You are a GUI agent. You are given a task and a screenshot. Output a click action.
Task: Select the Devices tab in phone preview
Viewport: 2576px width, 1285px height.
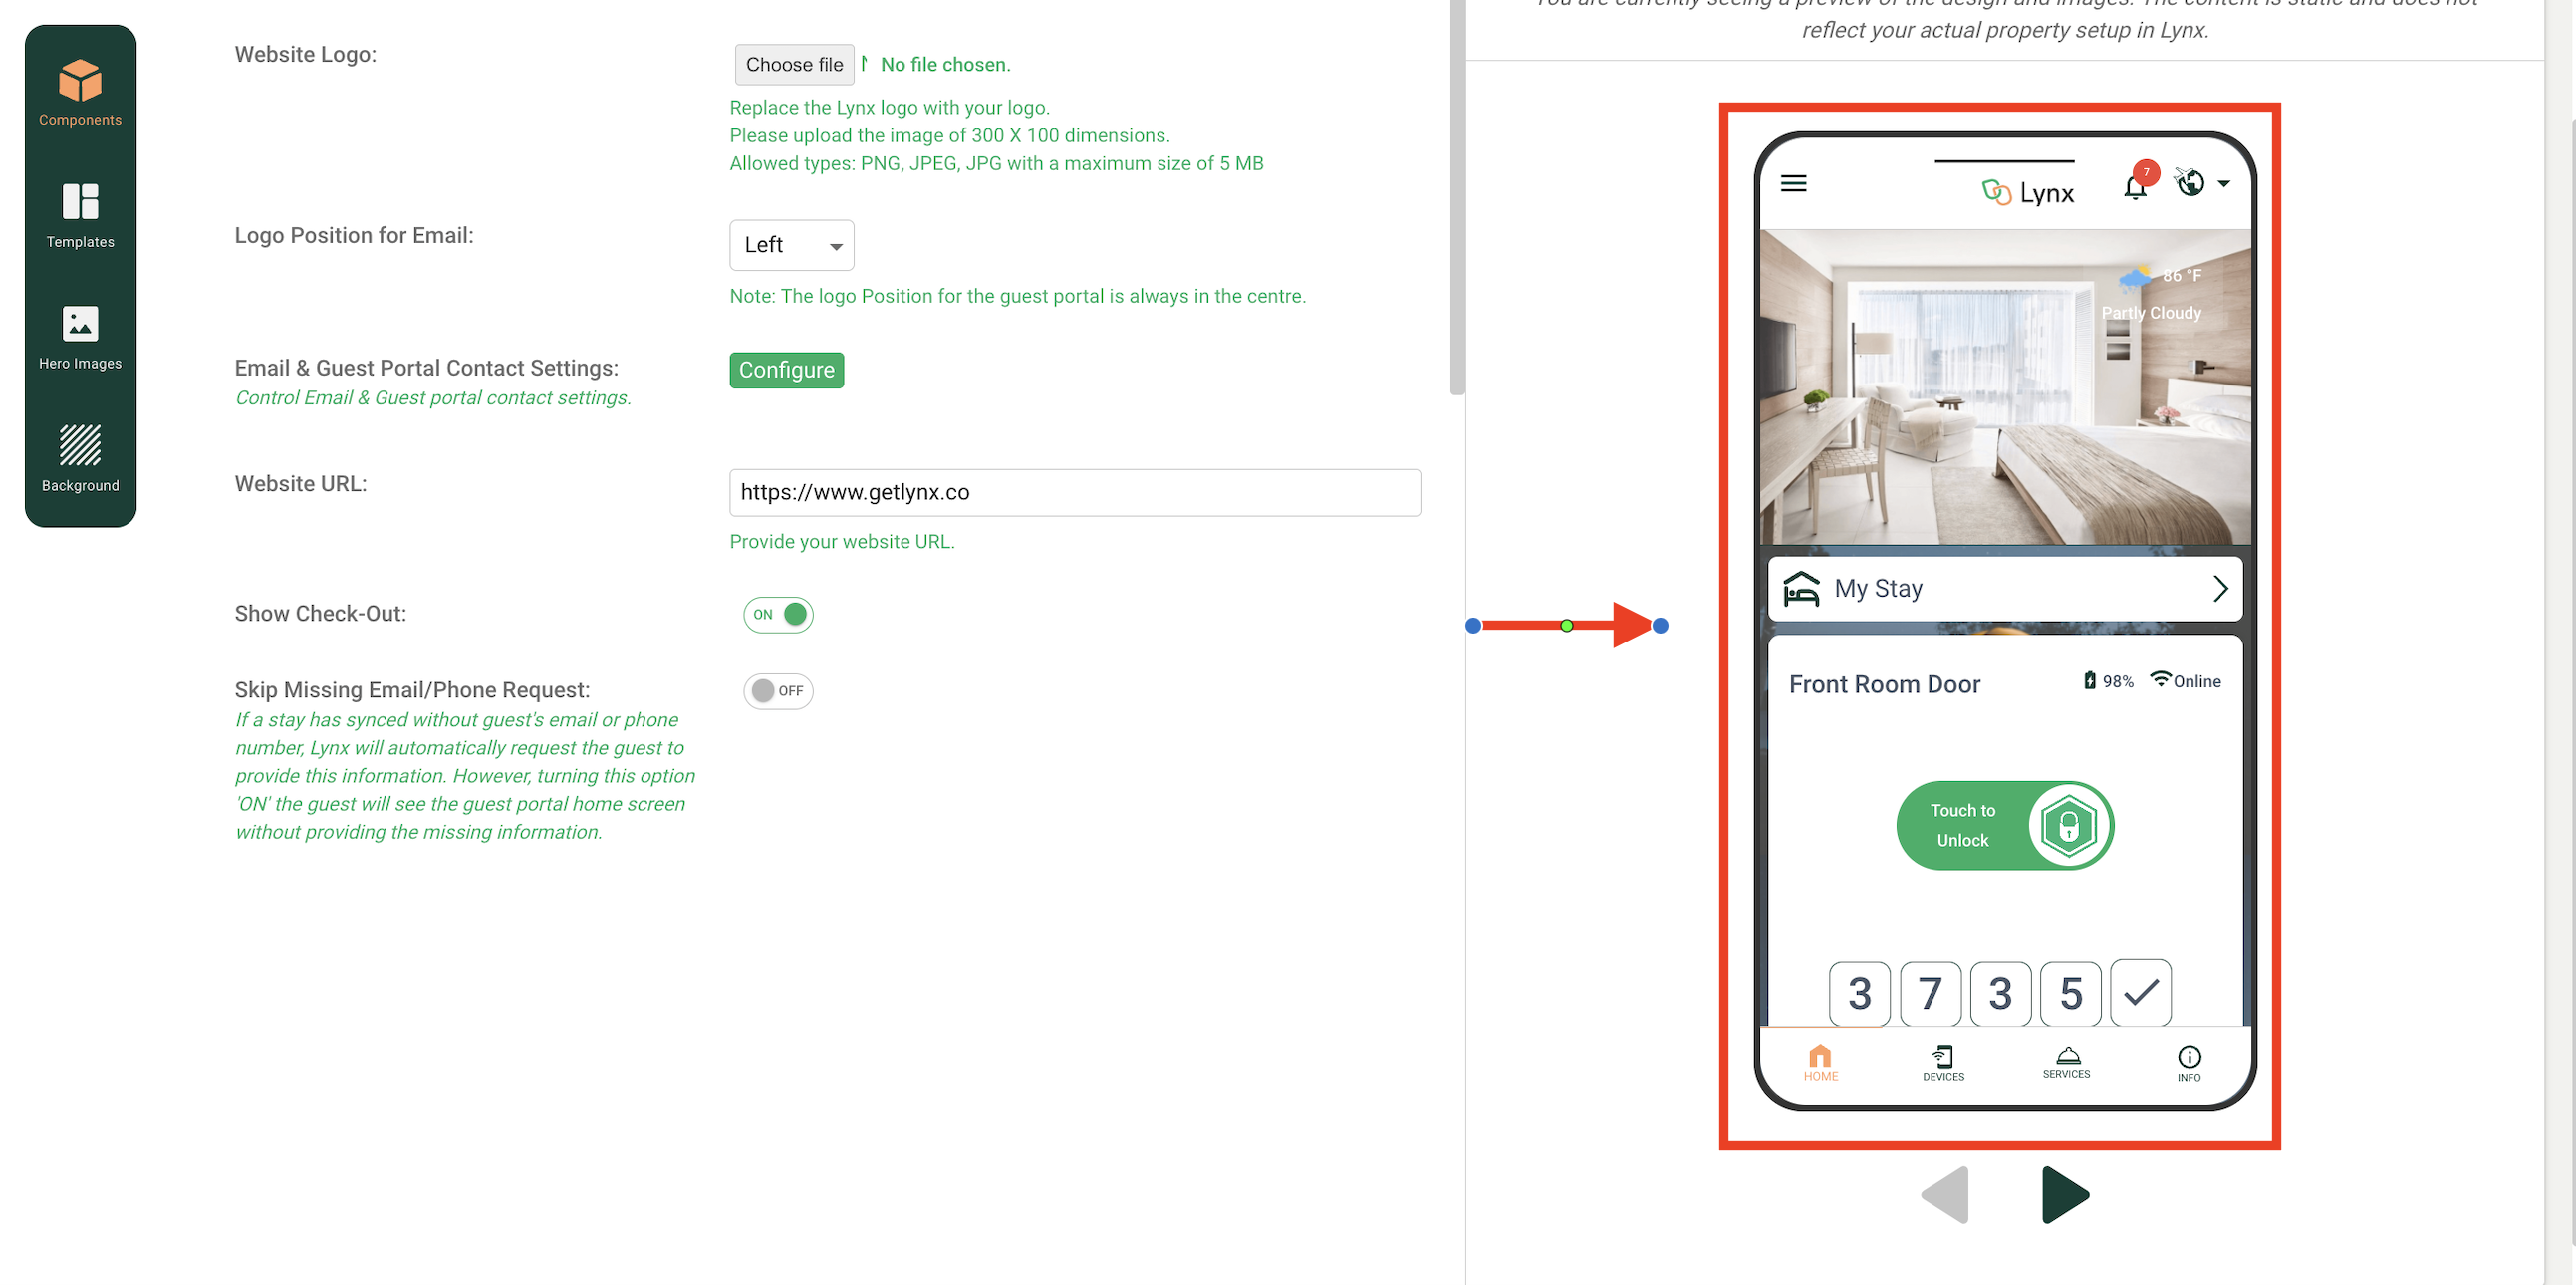tap(1942, 1063)
